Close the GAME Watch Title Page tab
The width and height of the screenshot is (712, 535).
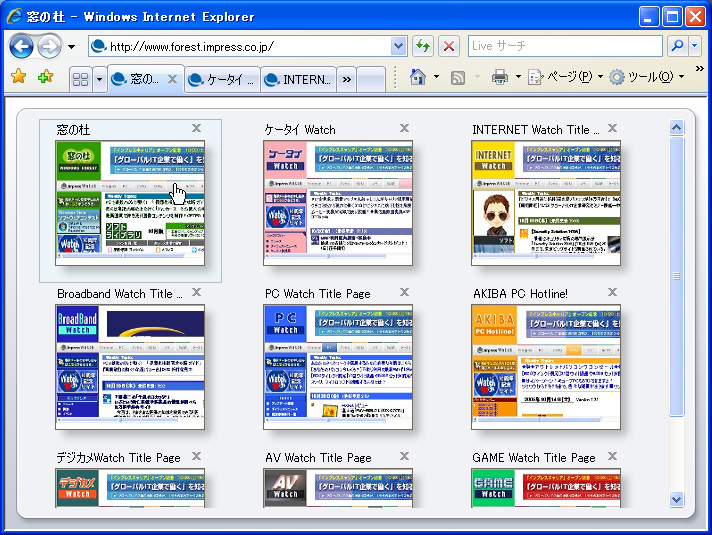tap(612, 456)
